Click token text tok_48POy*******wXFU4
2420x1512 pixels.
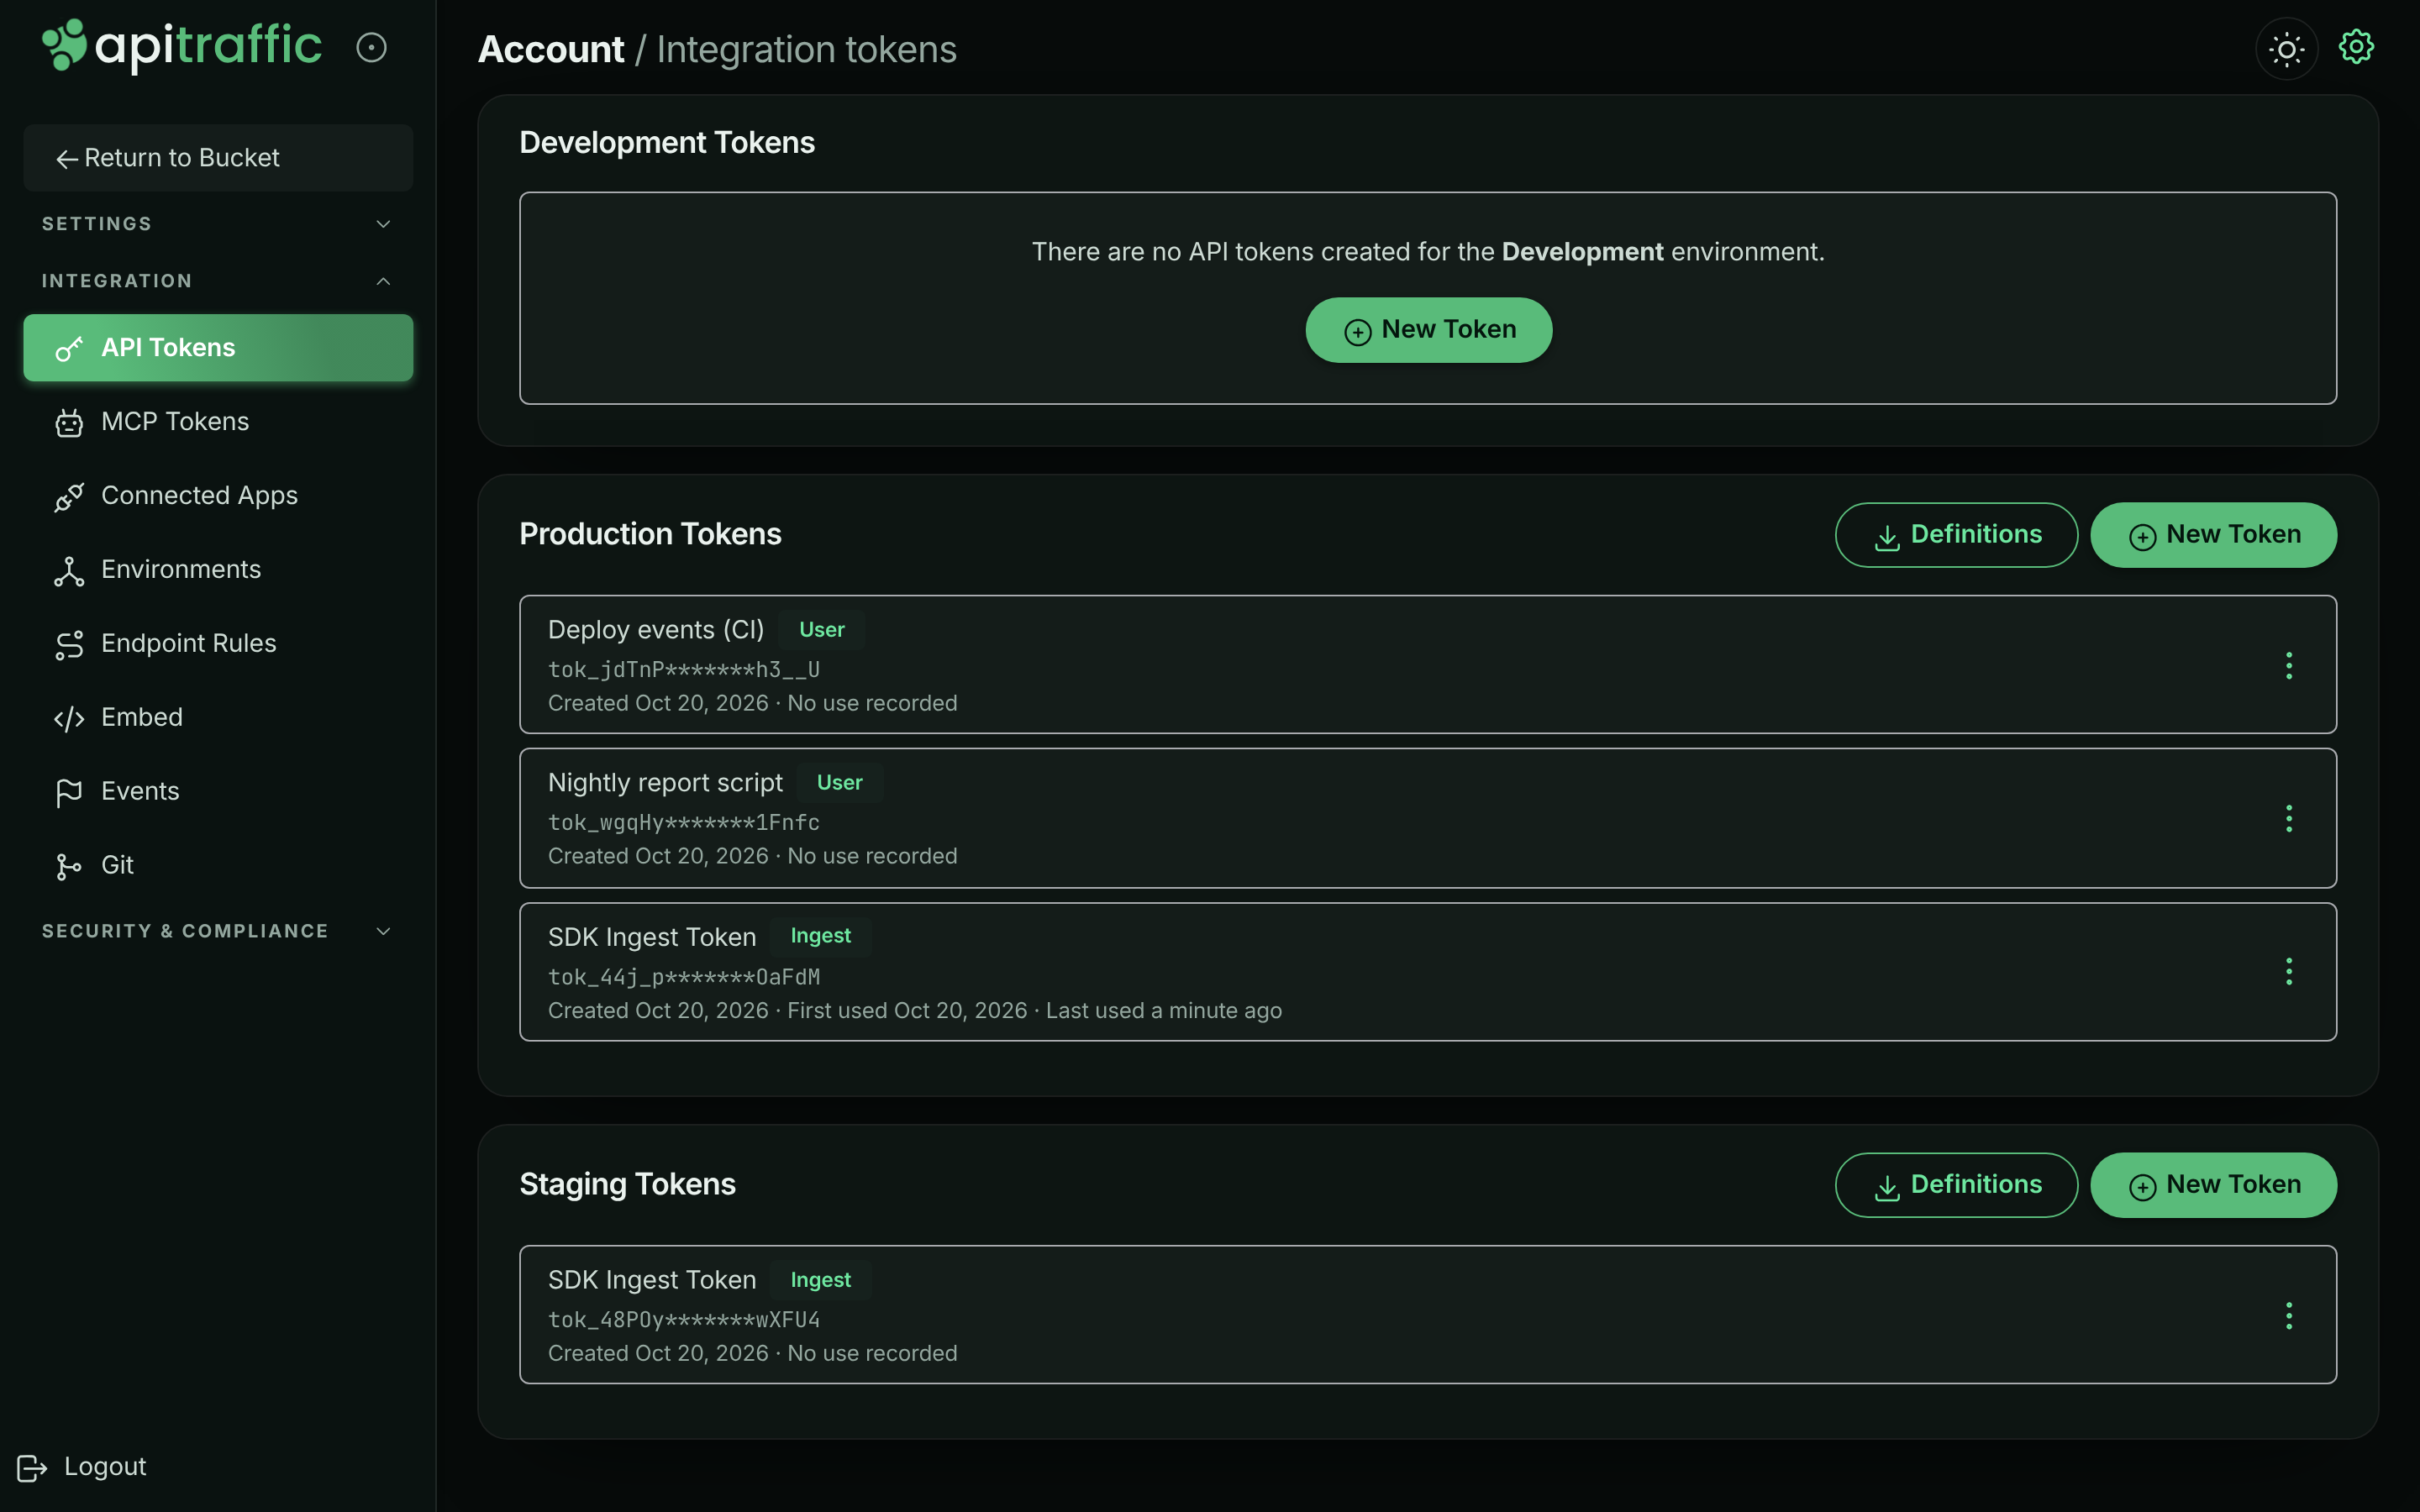coord(684,1320)
